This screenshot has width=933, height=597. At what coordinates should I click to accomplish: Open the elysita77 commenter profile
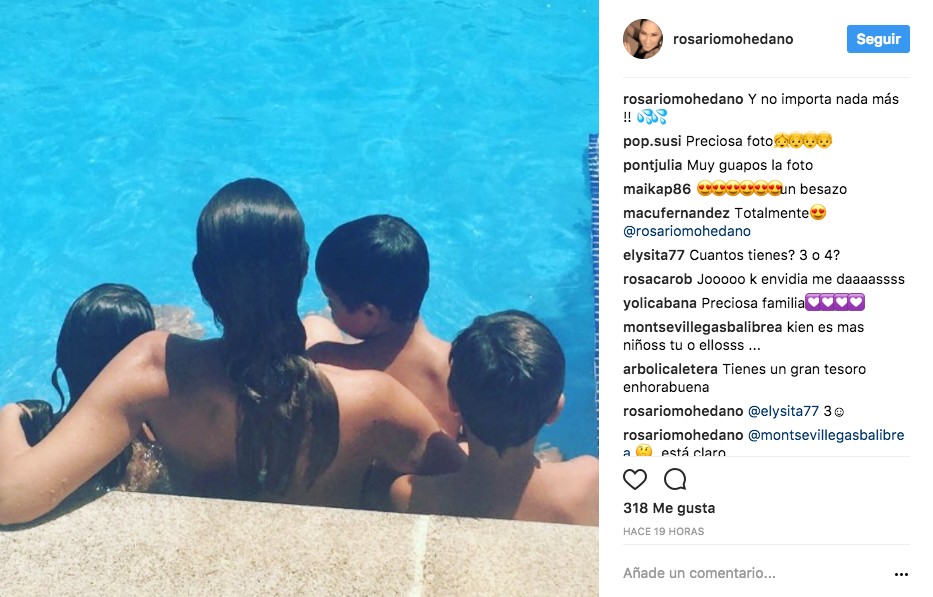[653, 255]
